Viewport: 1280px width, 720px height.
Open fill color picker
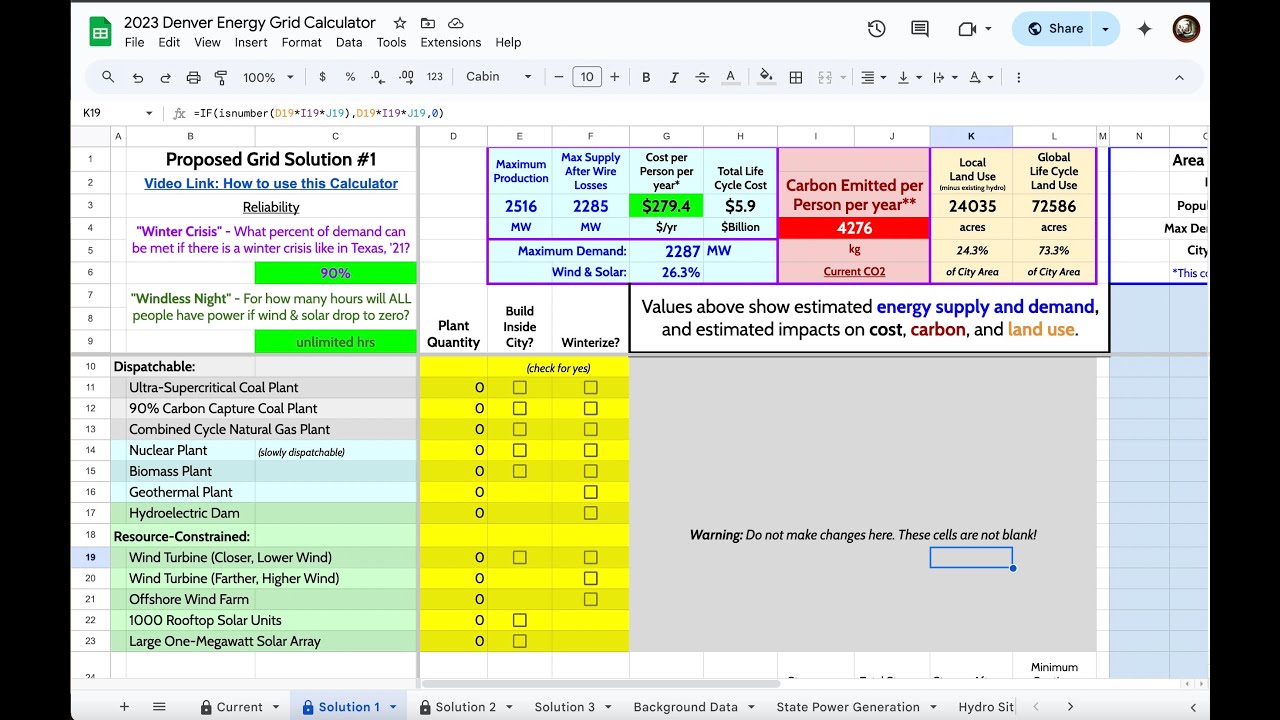[766, 77]
